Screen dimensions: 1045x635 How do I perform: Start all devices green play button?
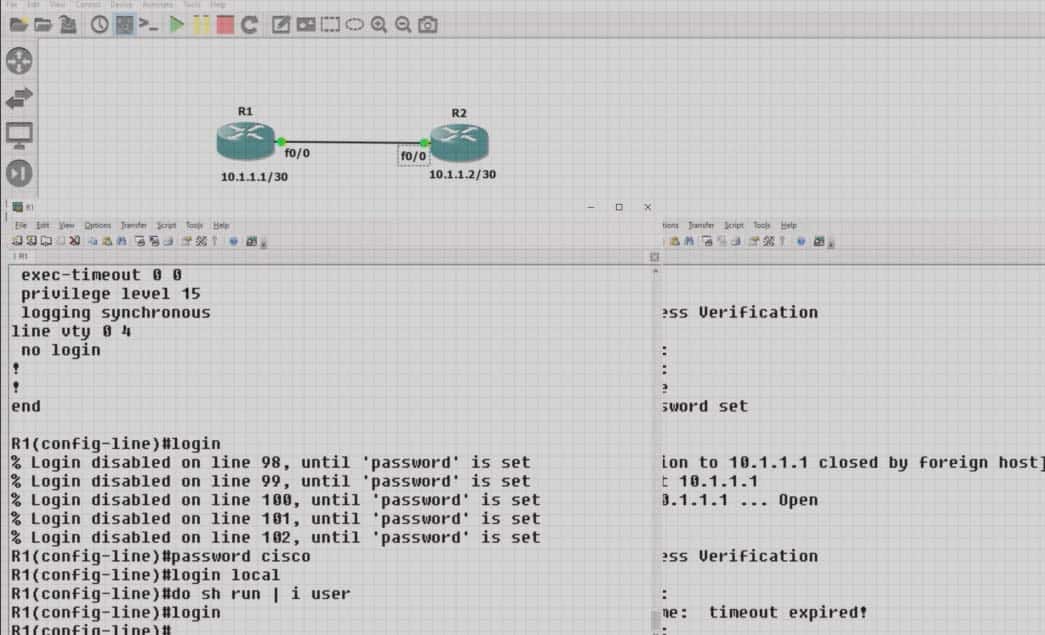click(177, 25)
